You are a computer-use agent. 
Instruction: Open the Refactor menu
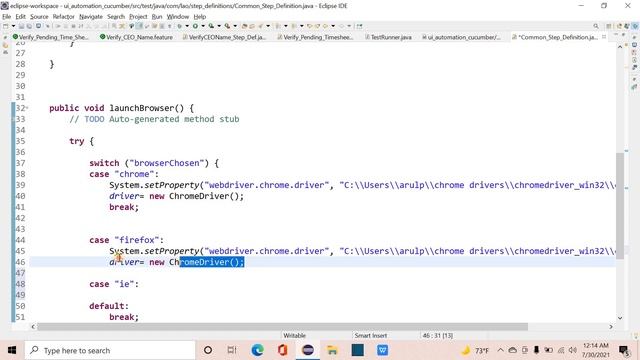coord(64,16)
